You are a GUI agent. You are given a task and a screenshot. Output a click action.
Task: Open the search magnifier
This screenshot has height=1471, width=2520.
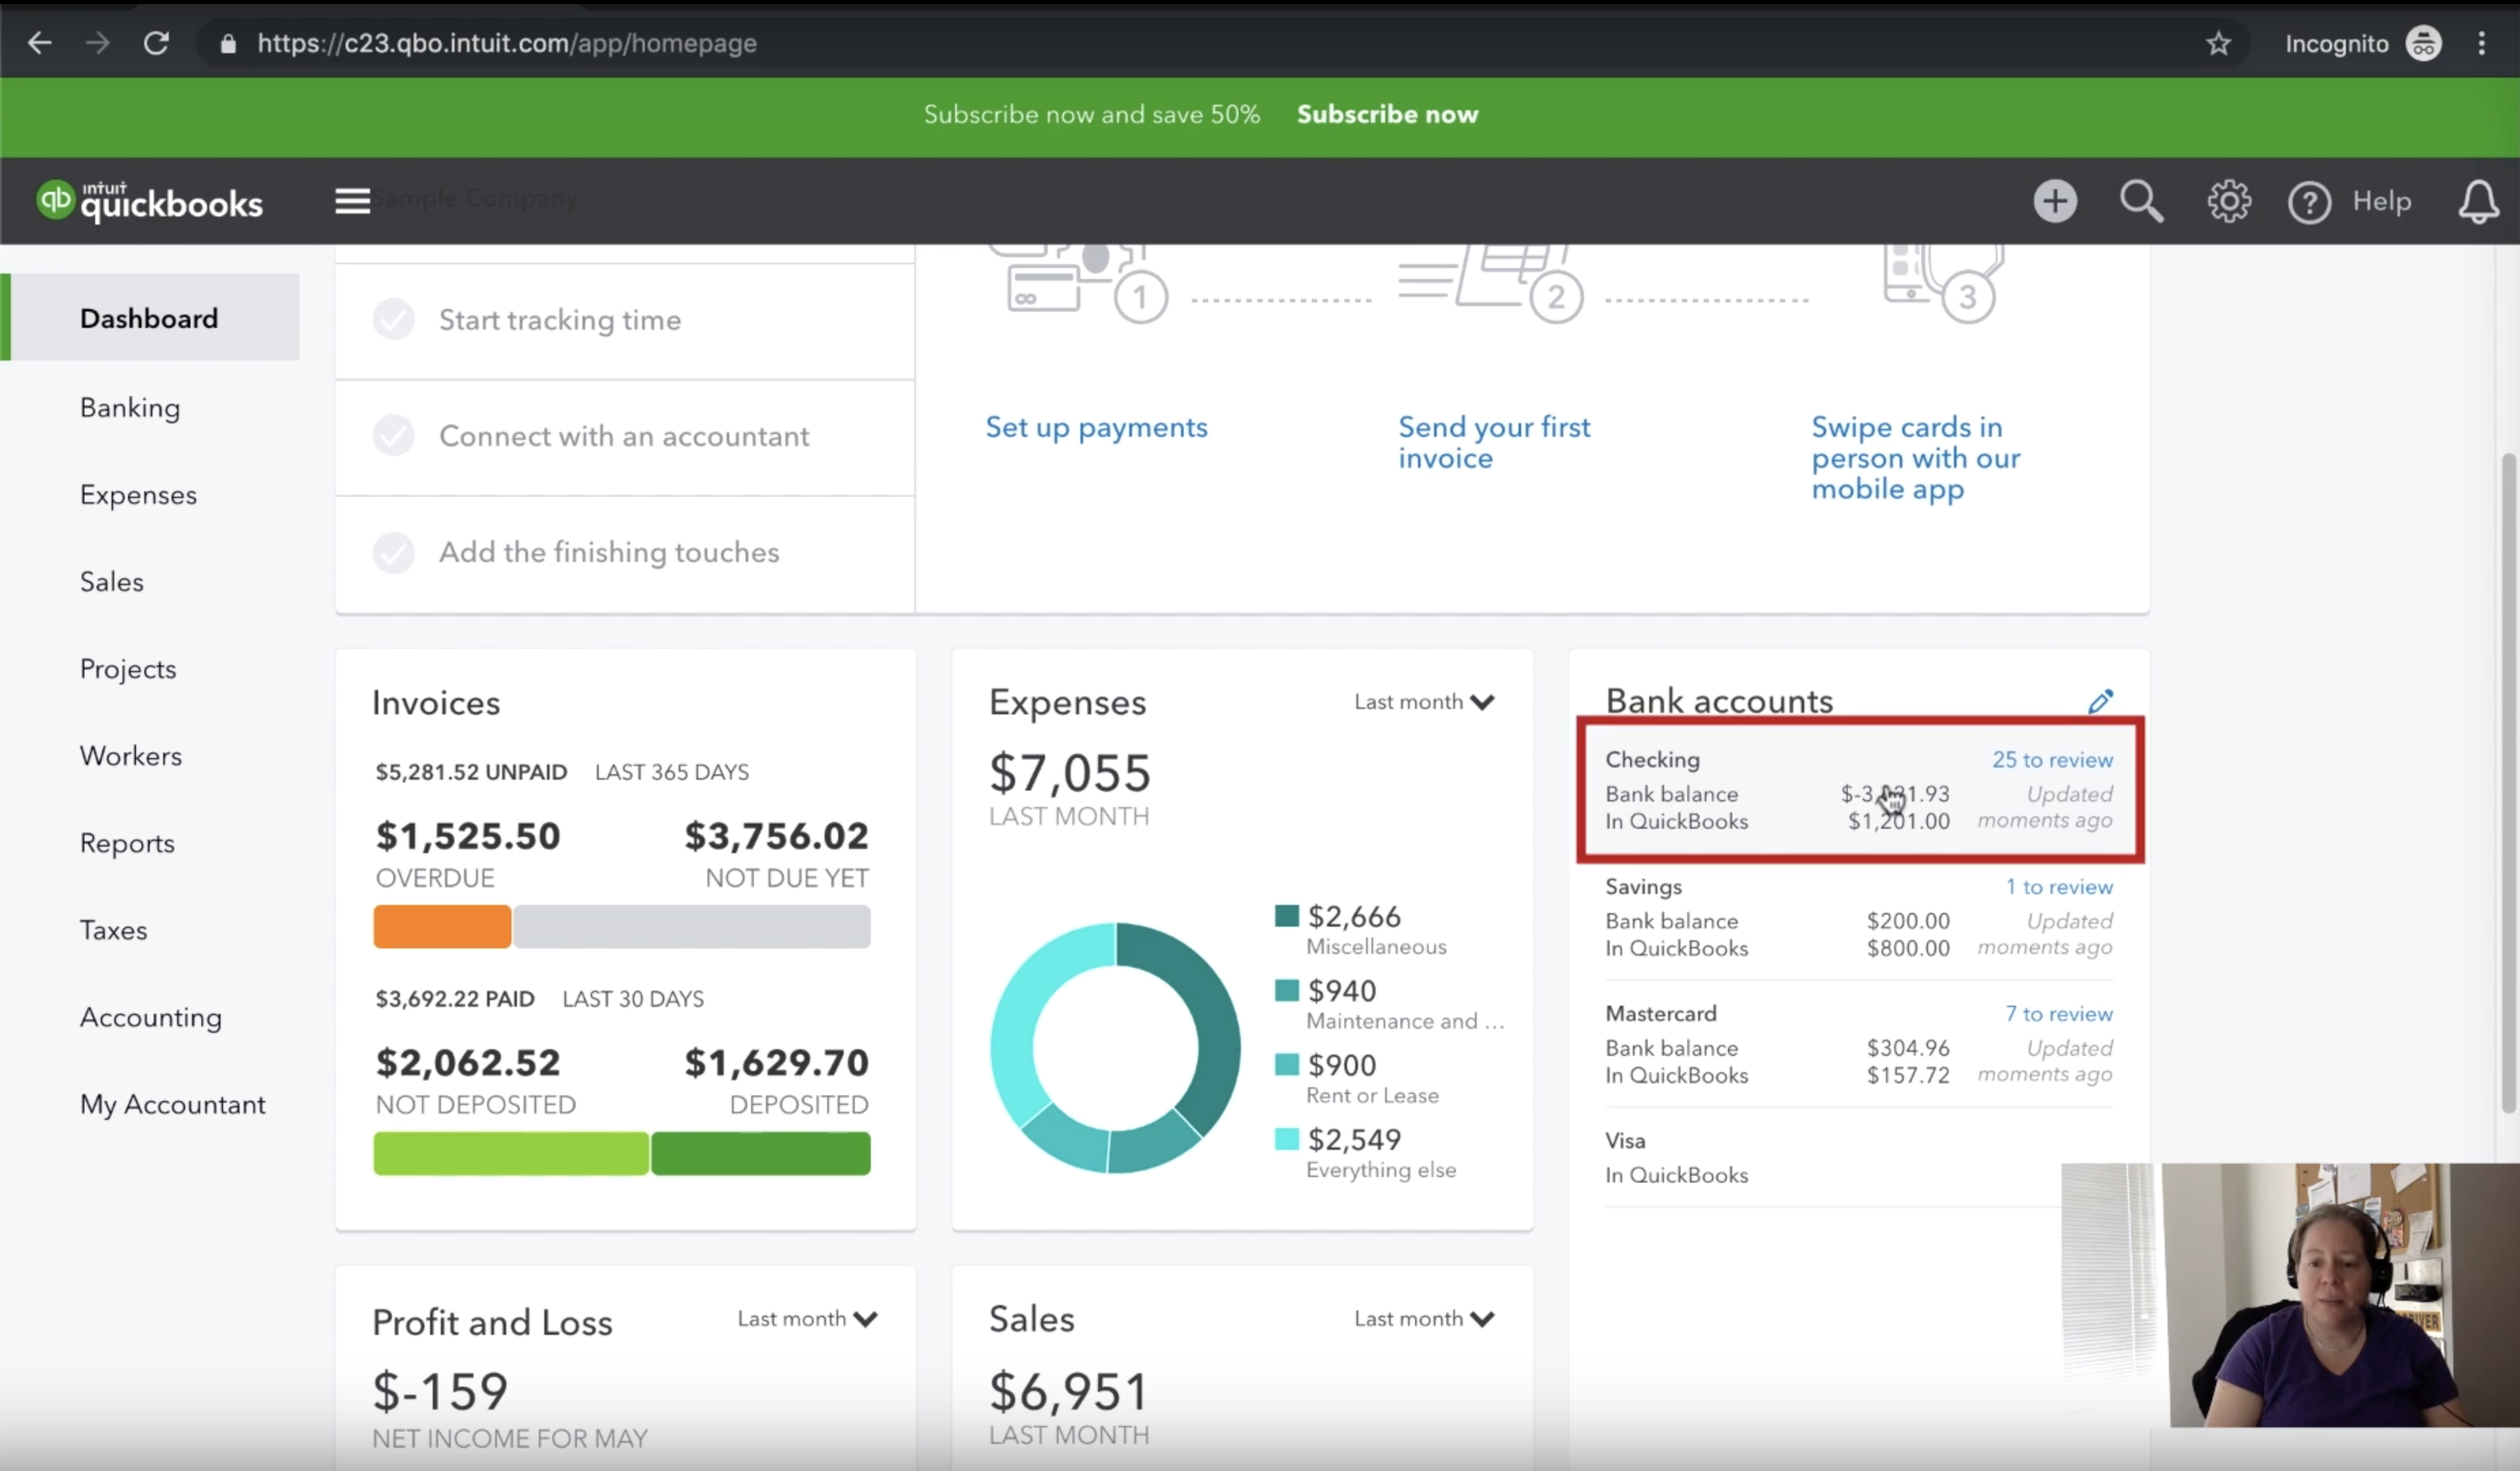click(2141, 201)
